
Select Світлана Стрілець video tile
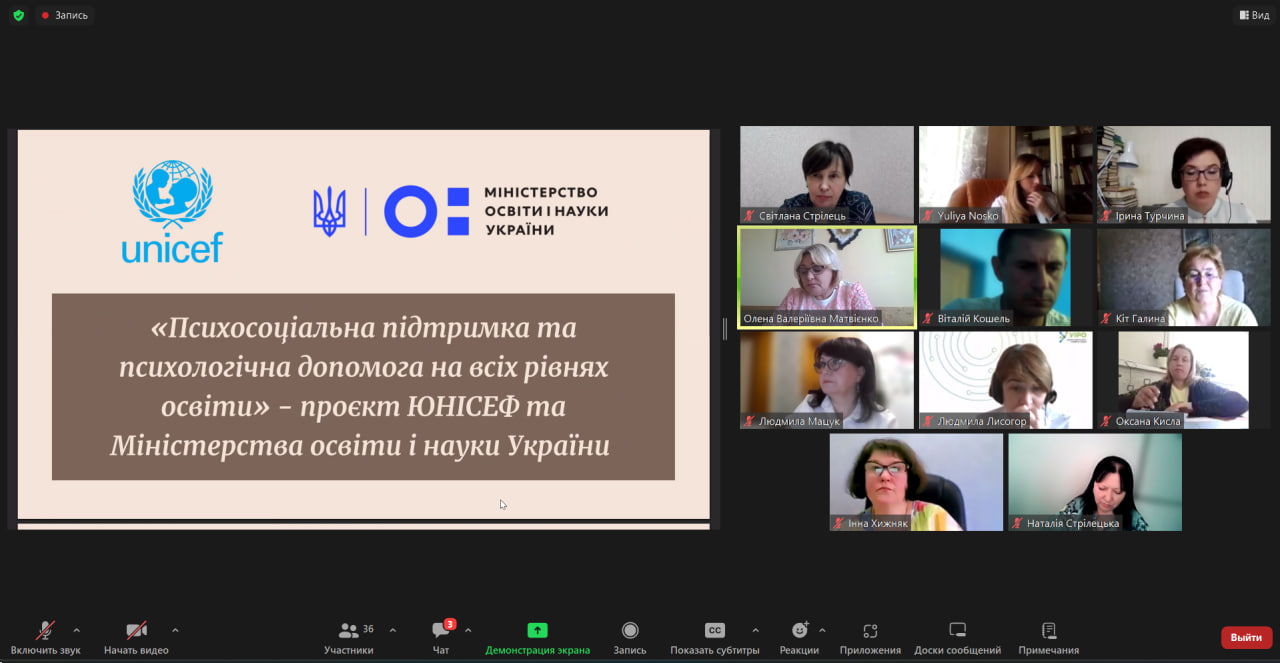[x=827, y=175]
